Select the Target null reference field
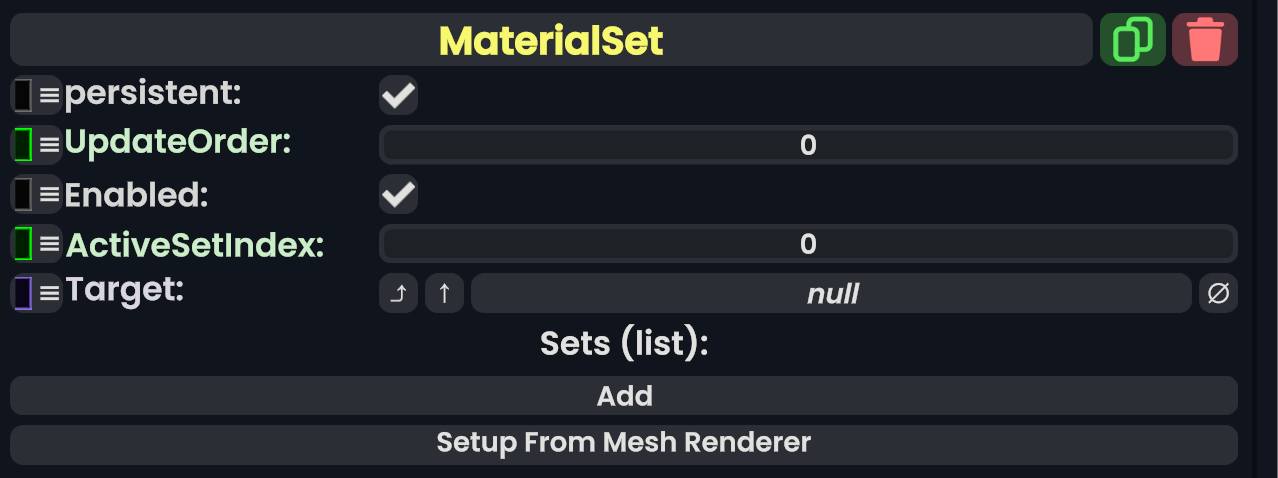The image size is (1278, 478). tap(831, 294)
